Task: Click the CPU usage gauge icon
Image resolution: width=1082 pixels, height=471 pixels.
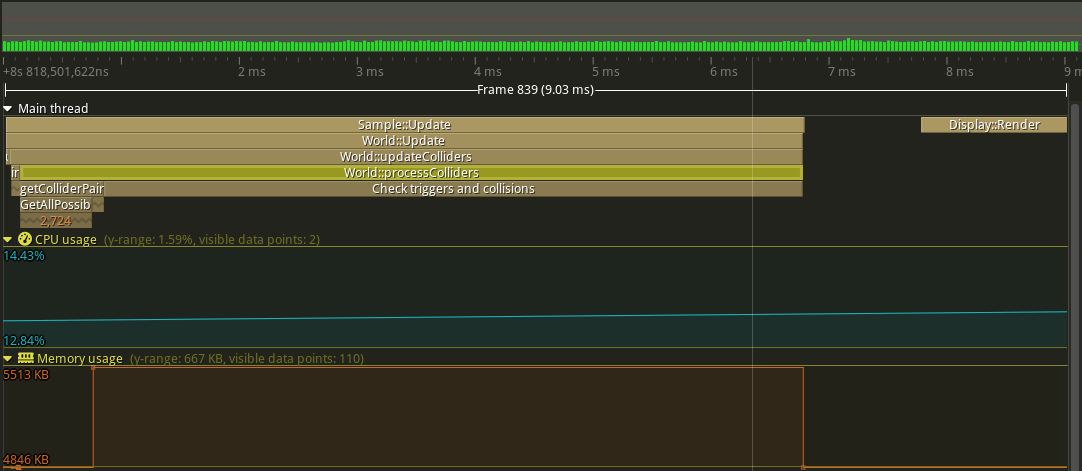Action: [x=25, y=239]
